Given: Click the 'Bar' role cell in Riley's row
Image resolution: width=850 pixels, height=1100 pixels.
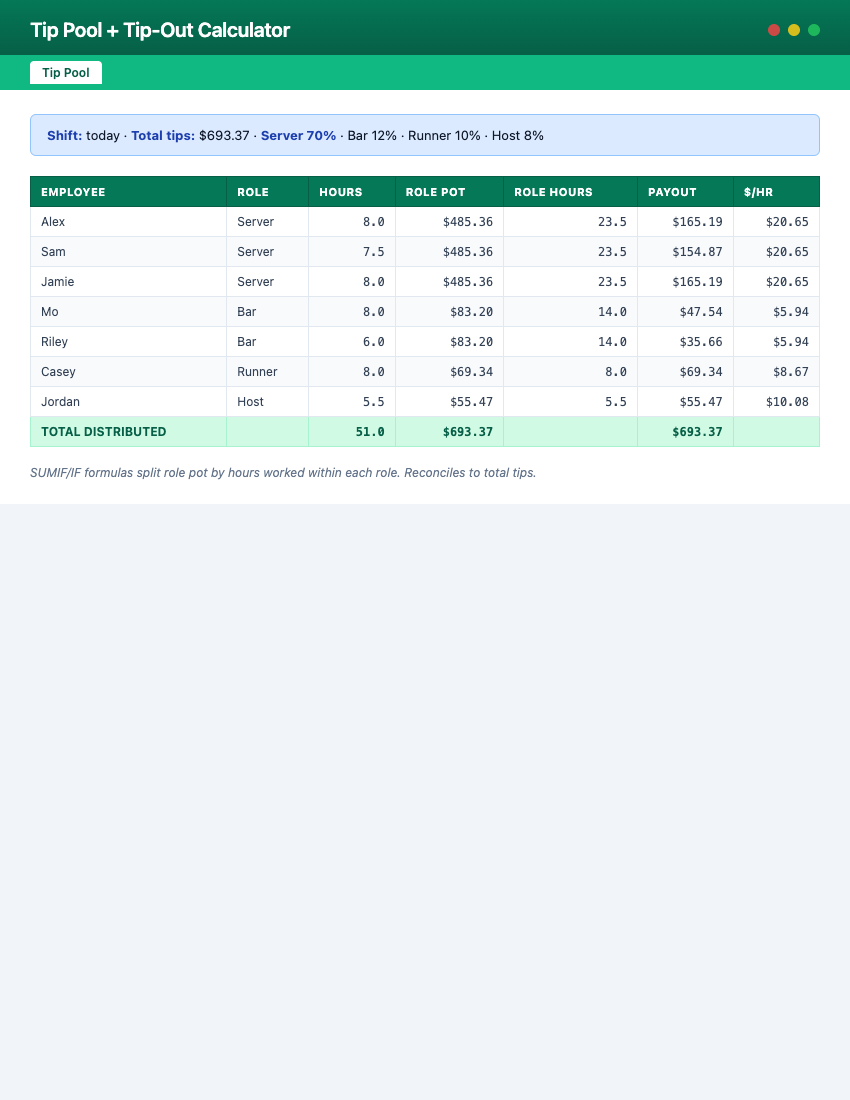Looking at the screenshot, I should tap(267, 342).
